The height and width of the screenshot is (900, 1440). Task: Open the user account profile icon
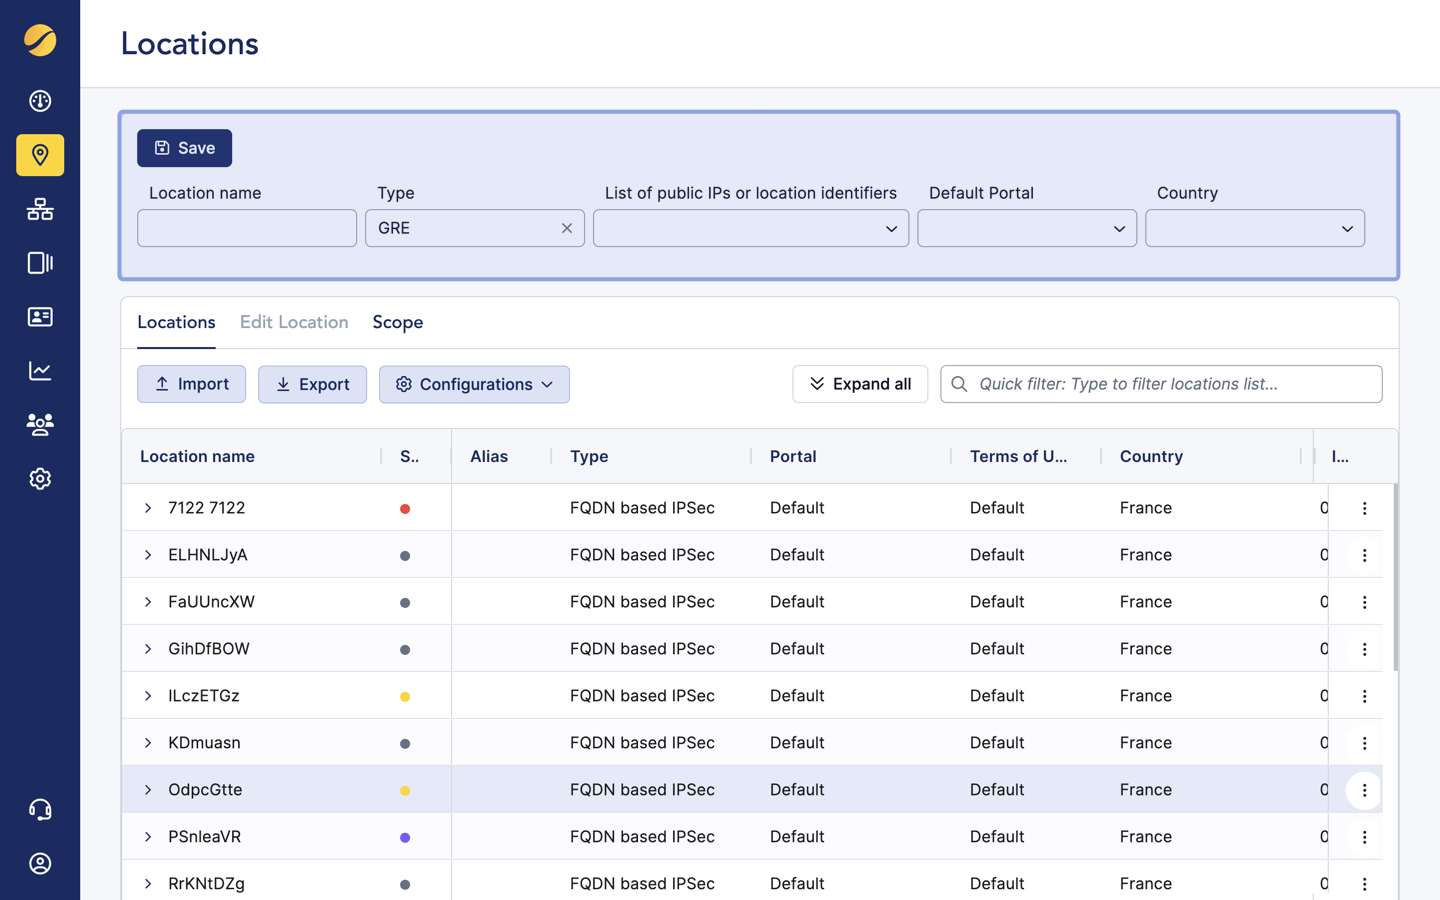(x=40, y=864)
